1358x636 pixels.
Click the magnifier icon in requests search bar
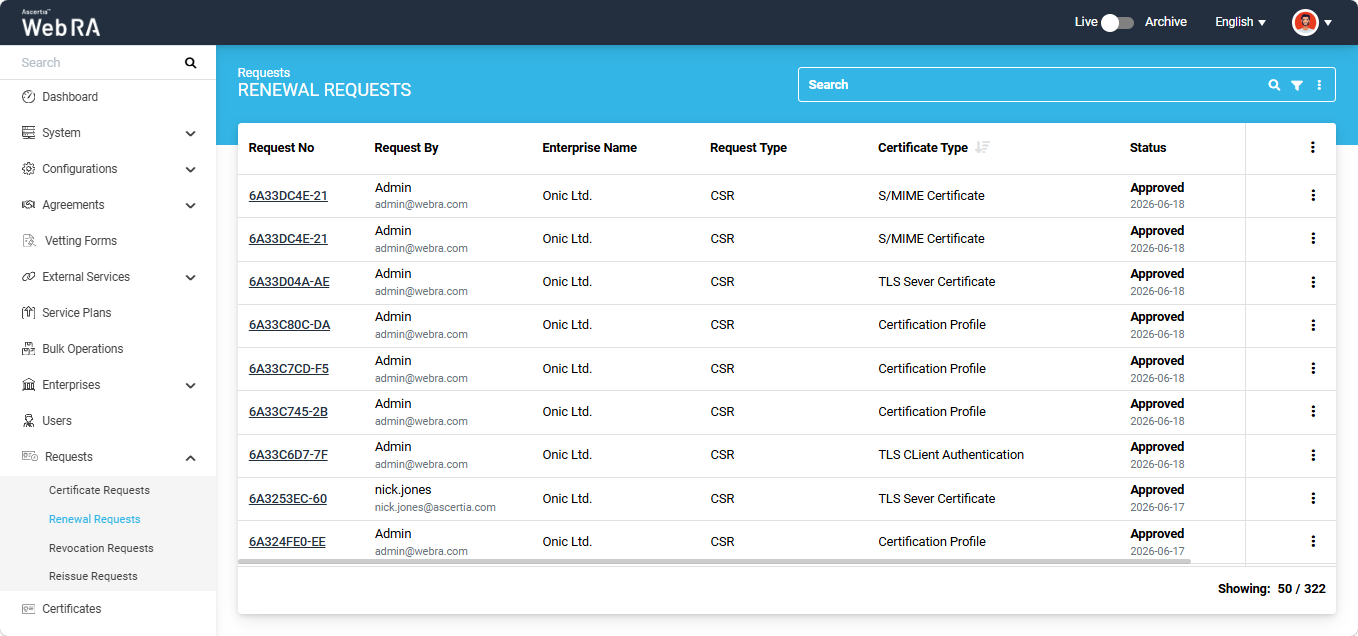pyautogui.click(x=1274, y=85)
